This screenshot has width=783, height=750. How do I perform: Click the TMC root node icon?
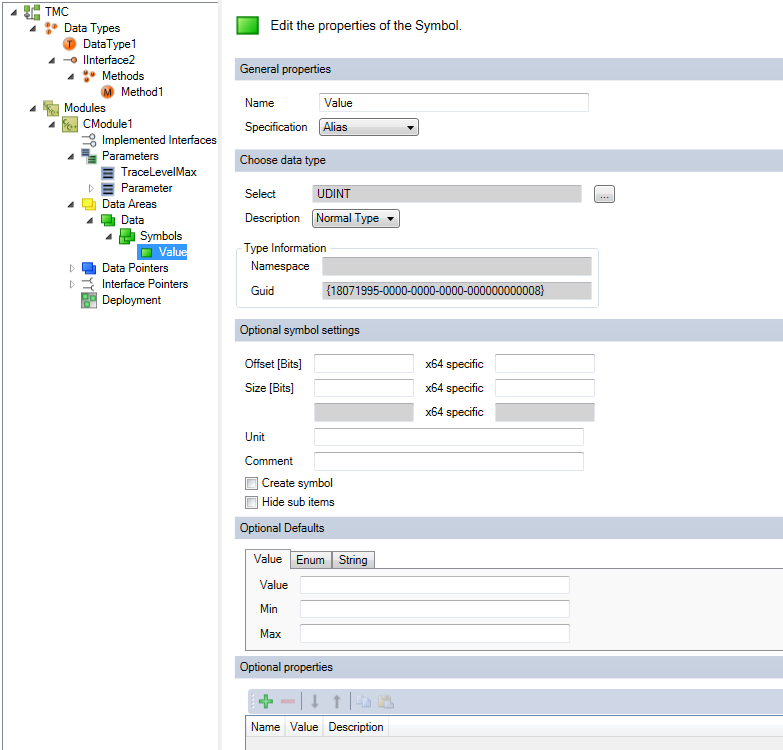pyautogui.click(x=32, y=11)
